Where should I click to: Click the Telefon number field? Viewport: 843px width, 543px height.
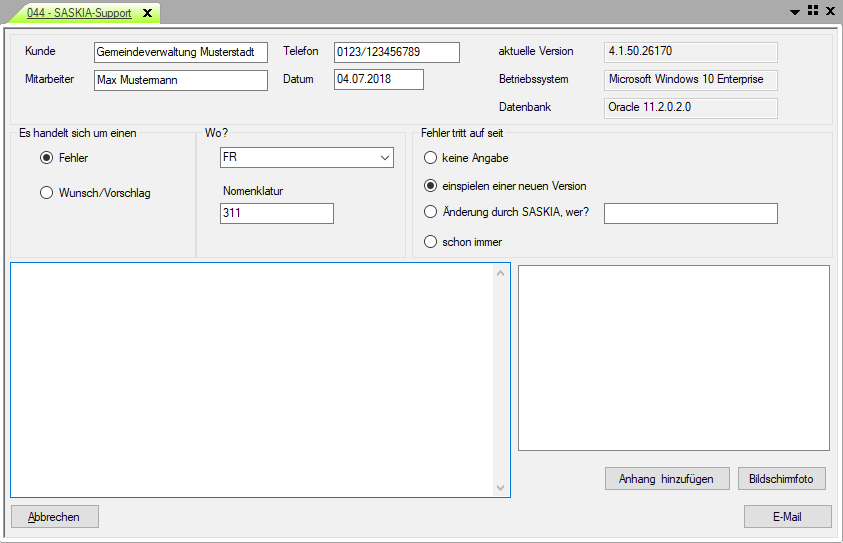[x=396, y=52]
